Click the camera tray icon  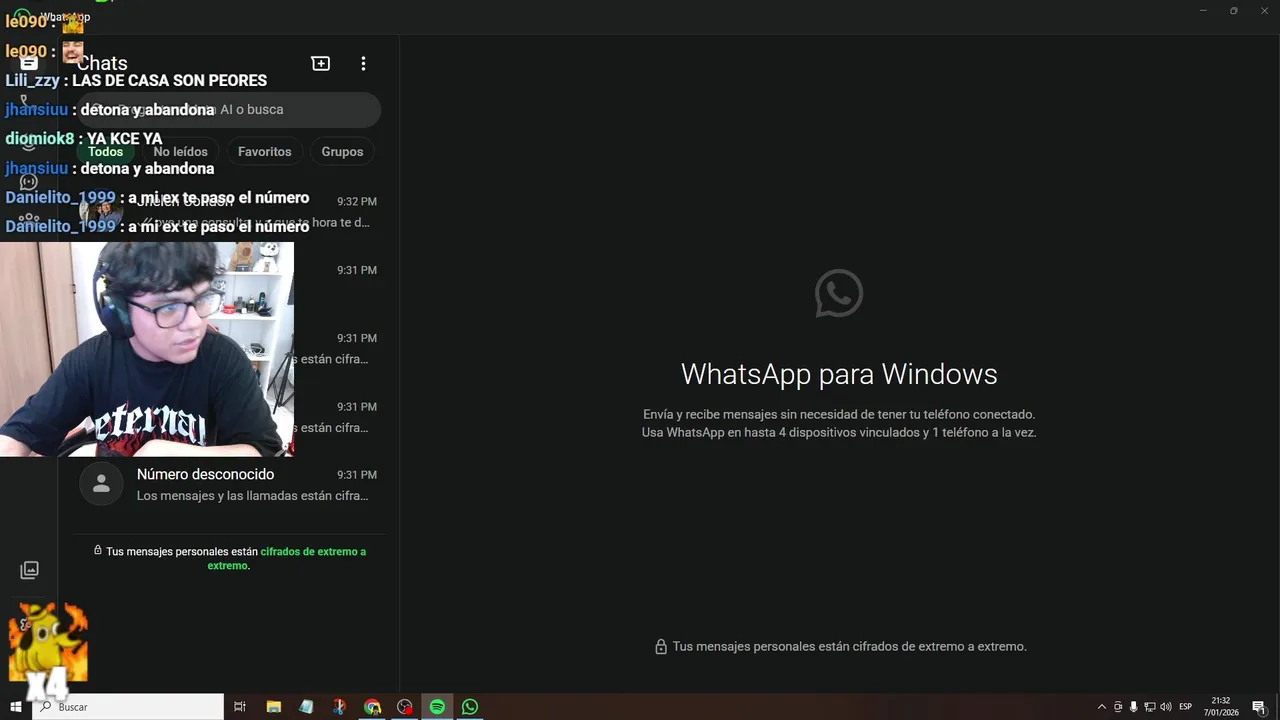coord(1118,707)
